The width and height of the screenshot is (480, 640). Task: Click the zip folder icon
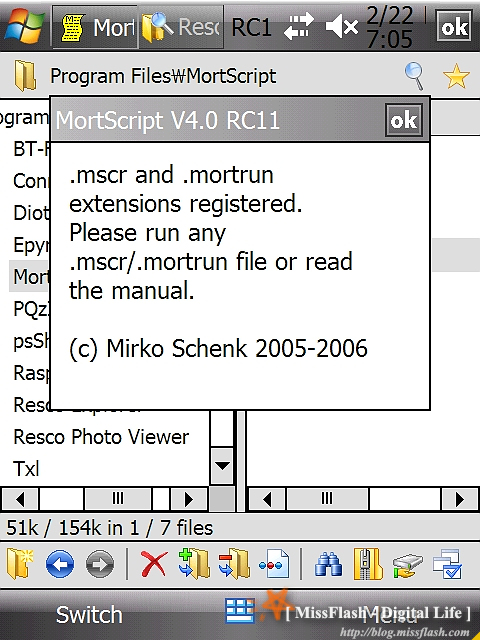pyautogui.click(x=368, y=564)
